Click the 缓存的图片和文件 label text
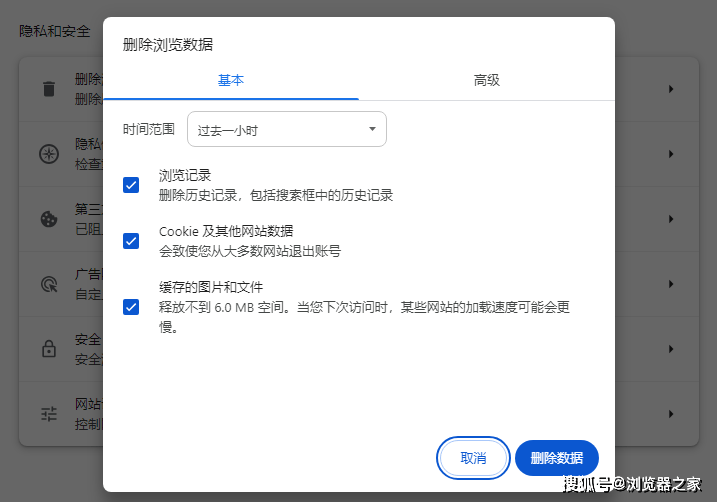This screenshot has height=502, width=717. [211, 287]
